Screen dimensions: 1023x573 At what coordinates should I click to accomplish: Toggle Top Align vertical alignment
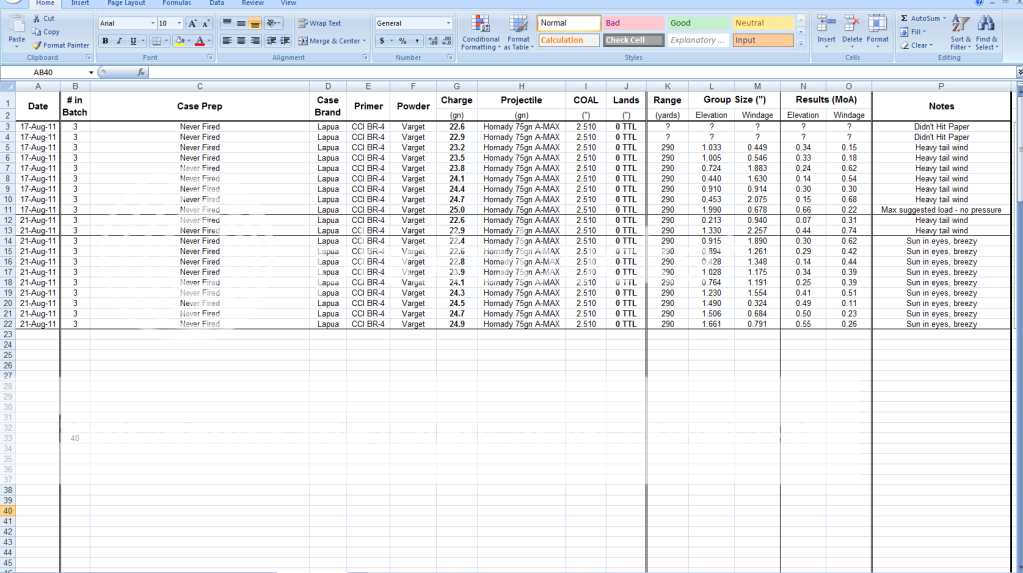pos(227,23)
